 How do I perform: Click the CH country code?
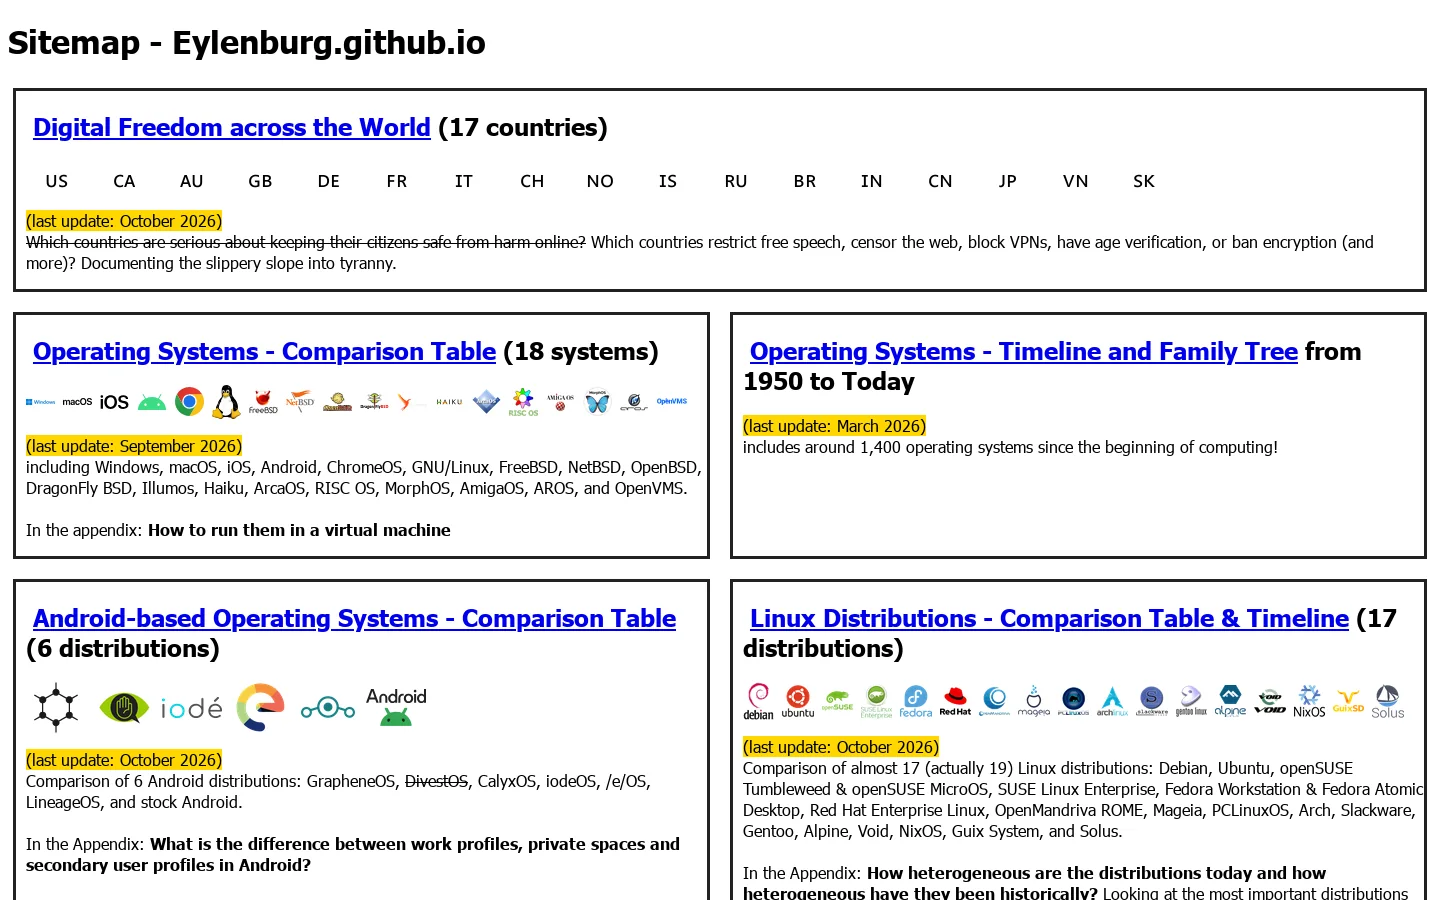pyautogui.click(x=532, y=181)
